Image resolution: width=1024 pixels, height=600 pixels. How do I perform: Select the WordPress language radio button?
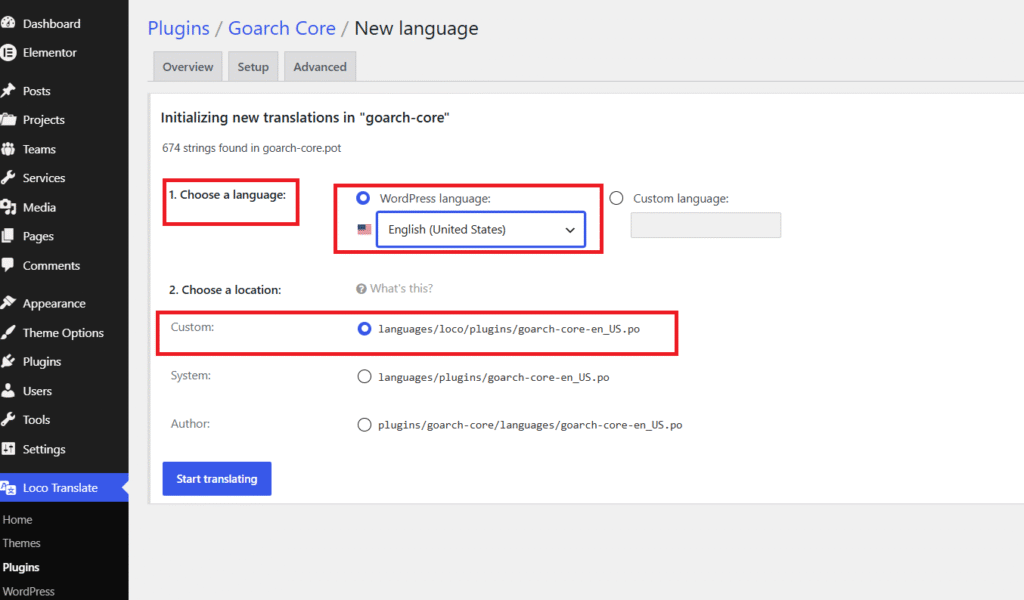(363, 198)
